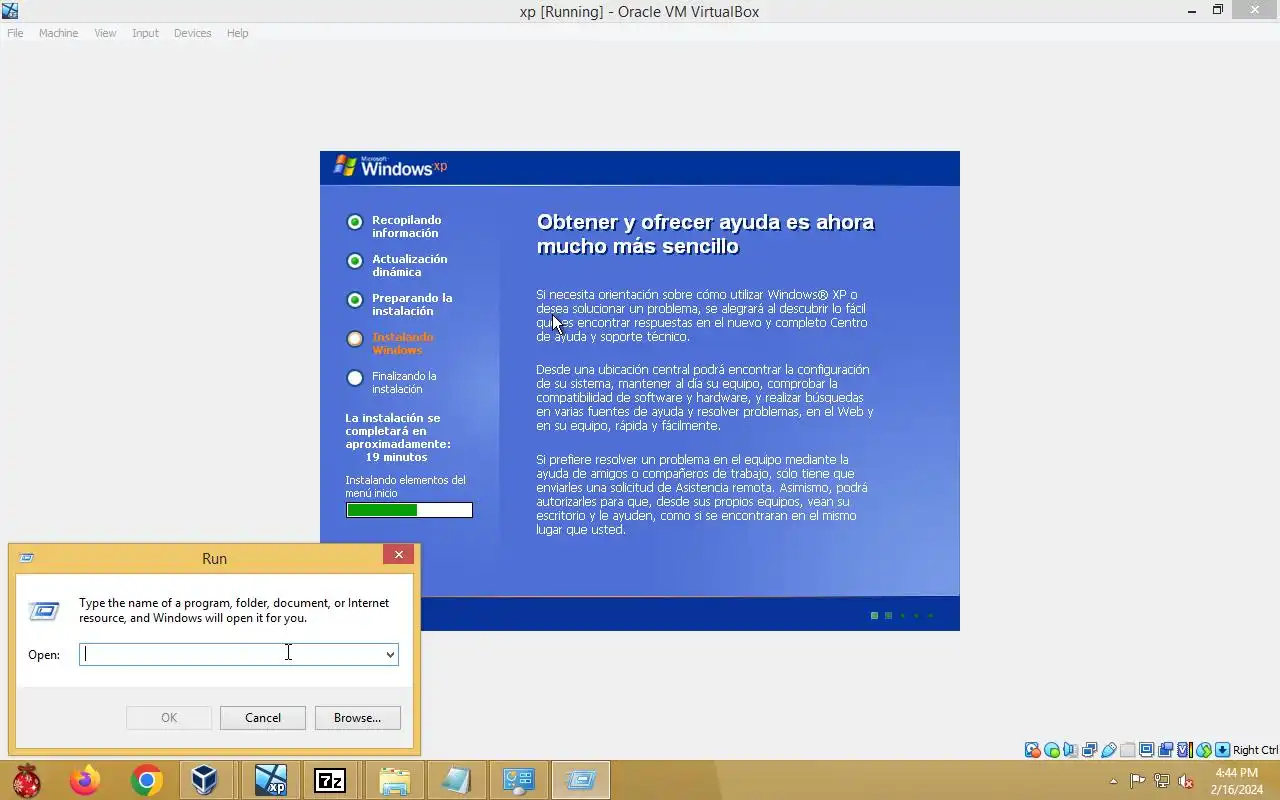Show hidden system tray icons
1280x800 pixels.
(x=1114, y=781)
